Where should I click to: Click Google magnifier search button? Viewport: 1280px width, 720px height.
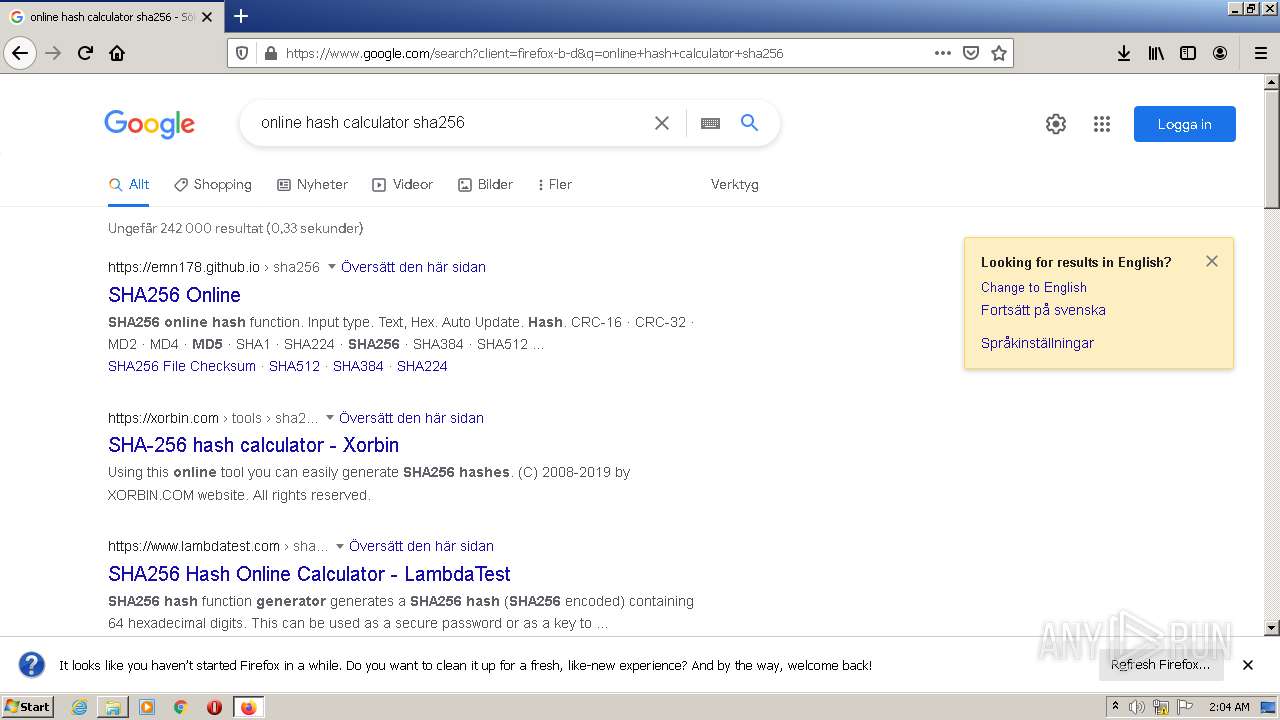[x=749, y=122]
